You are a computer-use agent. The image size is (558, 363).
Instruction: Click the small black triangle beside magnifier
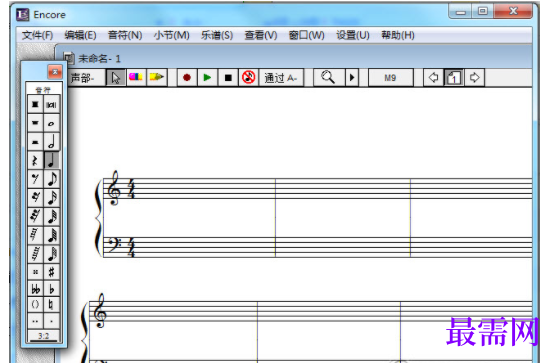pos(352,77)
